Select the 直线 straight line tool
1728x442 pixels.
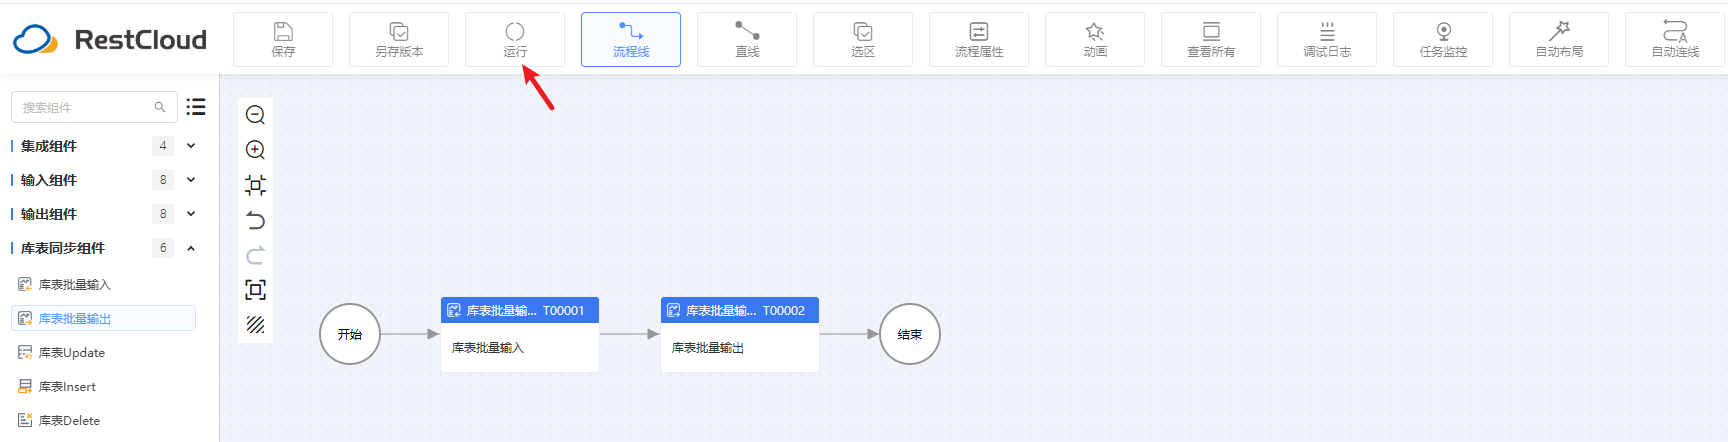(747, 40)
